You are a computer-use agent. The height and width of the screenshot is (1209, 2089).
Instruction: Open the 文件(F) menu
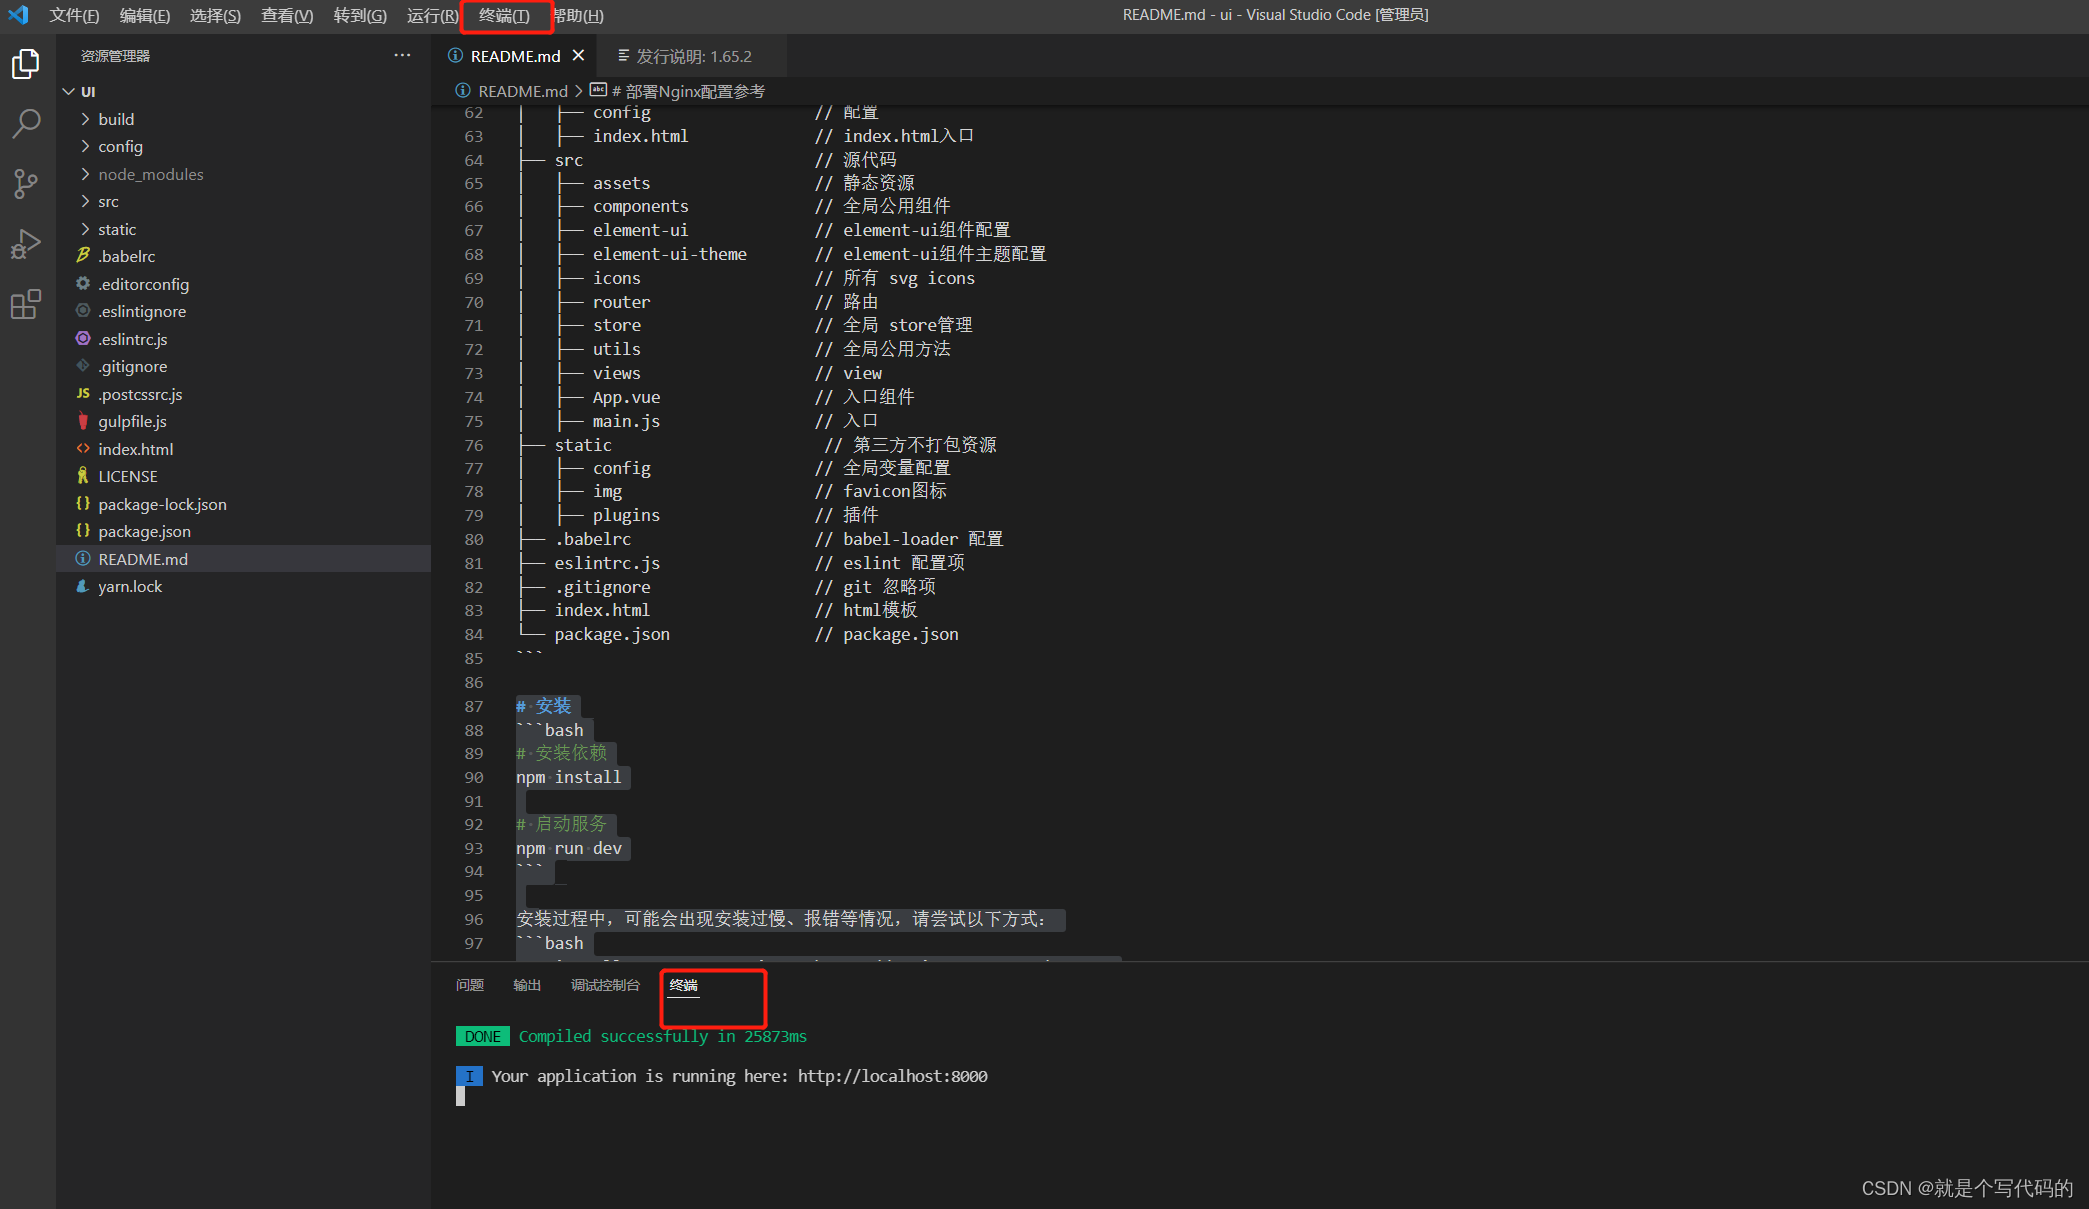tap(75, 15)
